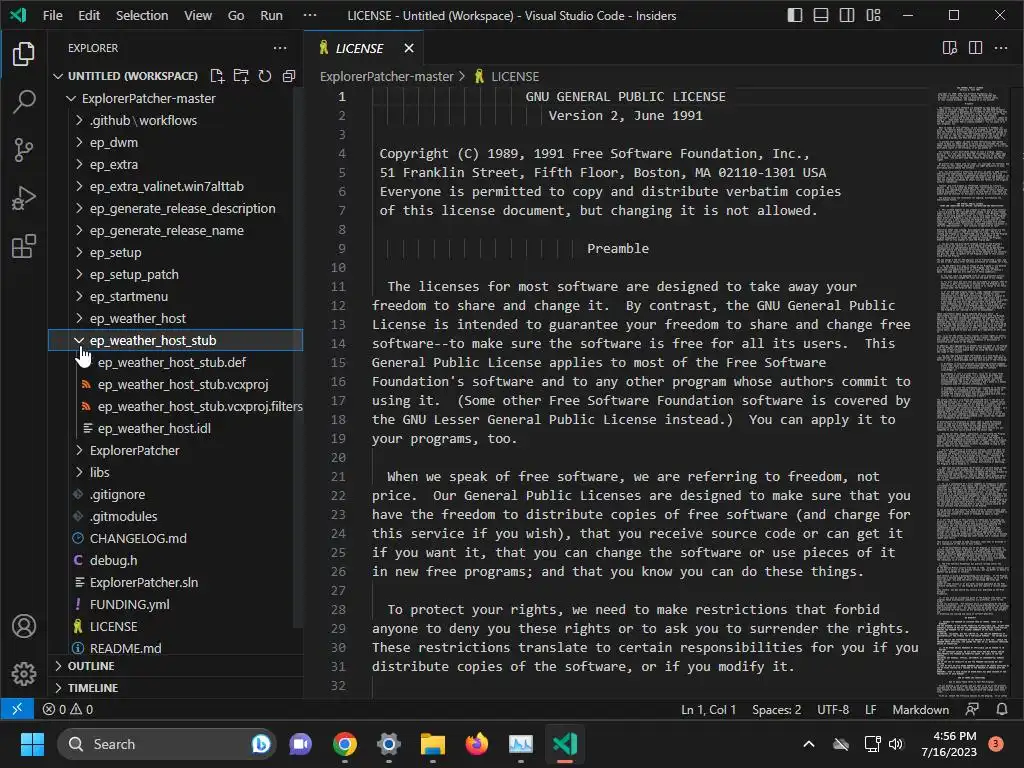Viewport: 1024px width, 768px height.
Task: Collapse all folders in Explorer
Action: (x=289, y=76)
